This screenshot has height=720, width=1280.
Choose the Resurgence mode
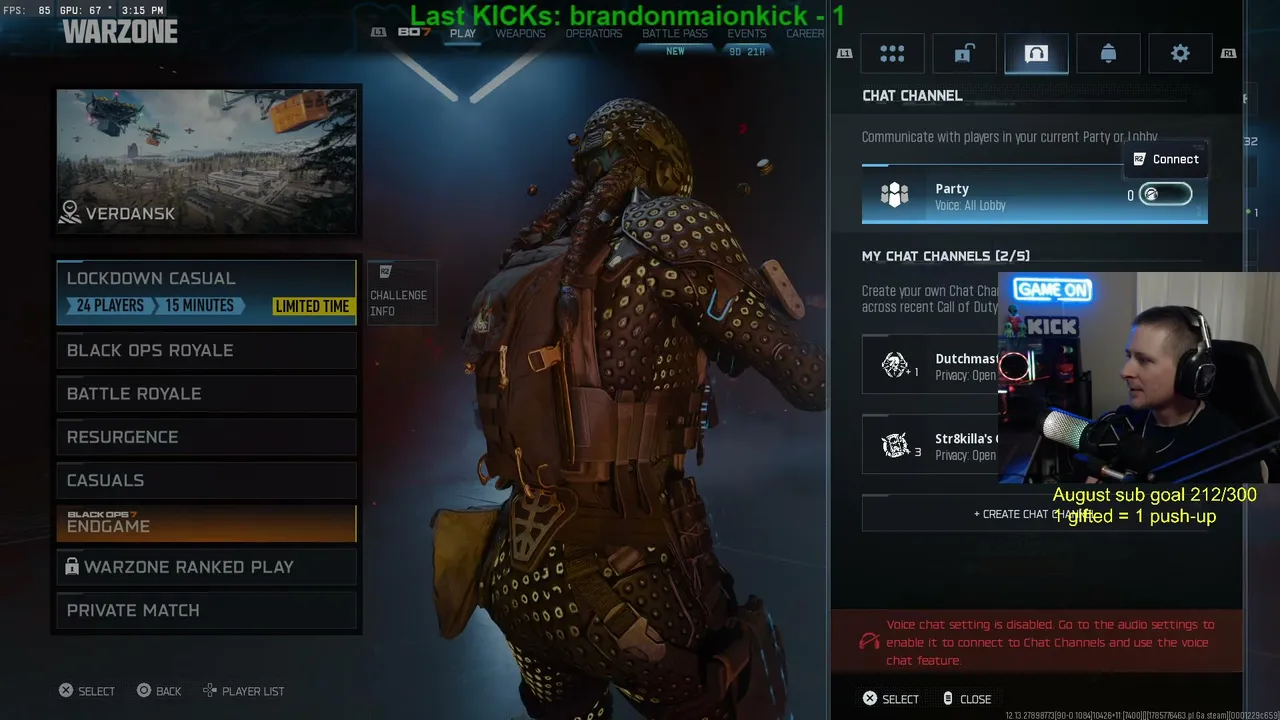coord(206,437)
